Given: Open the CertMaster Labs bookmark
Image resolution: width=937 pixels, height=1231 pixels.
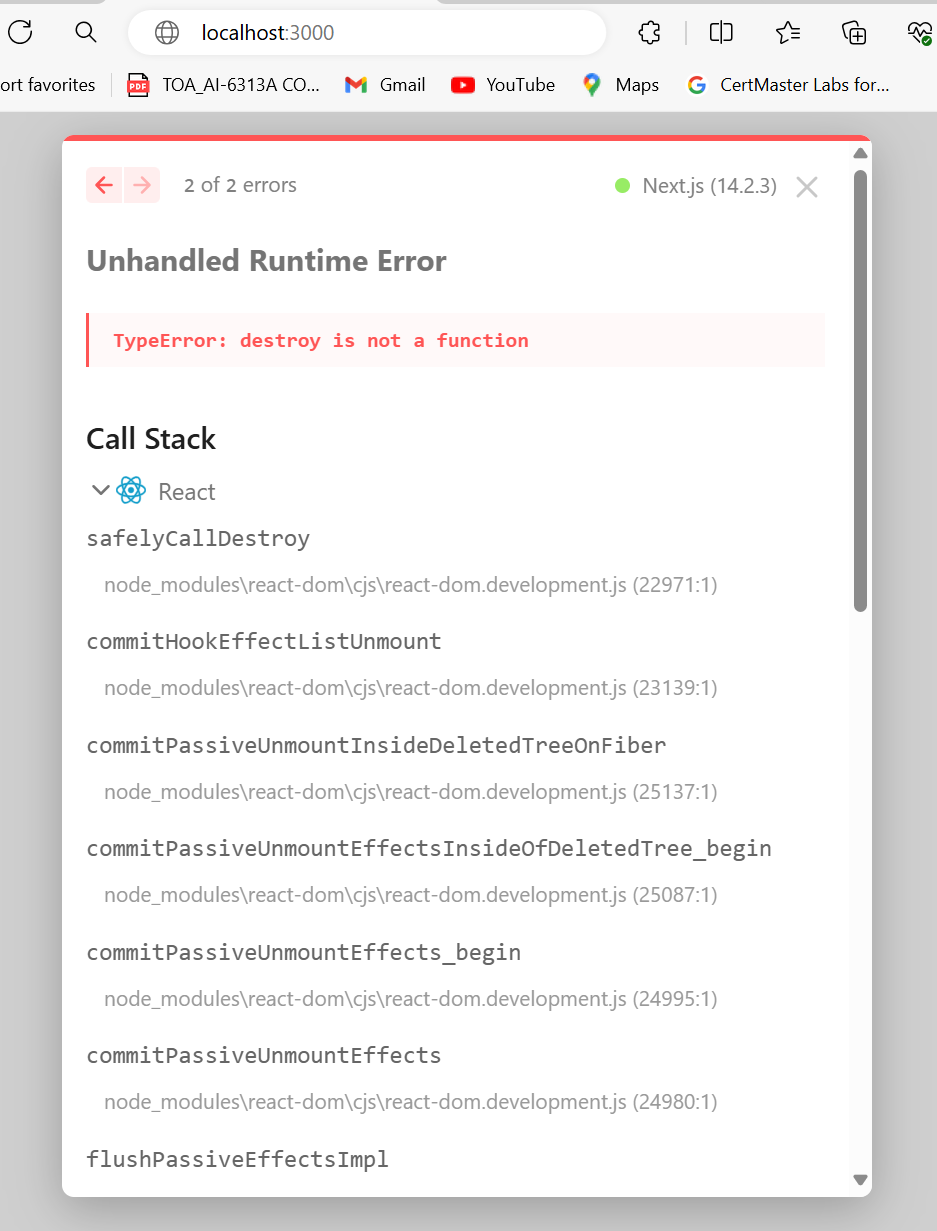Looking at the screenshot, I should (789, 85).
